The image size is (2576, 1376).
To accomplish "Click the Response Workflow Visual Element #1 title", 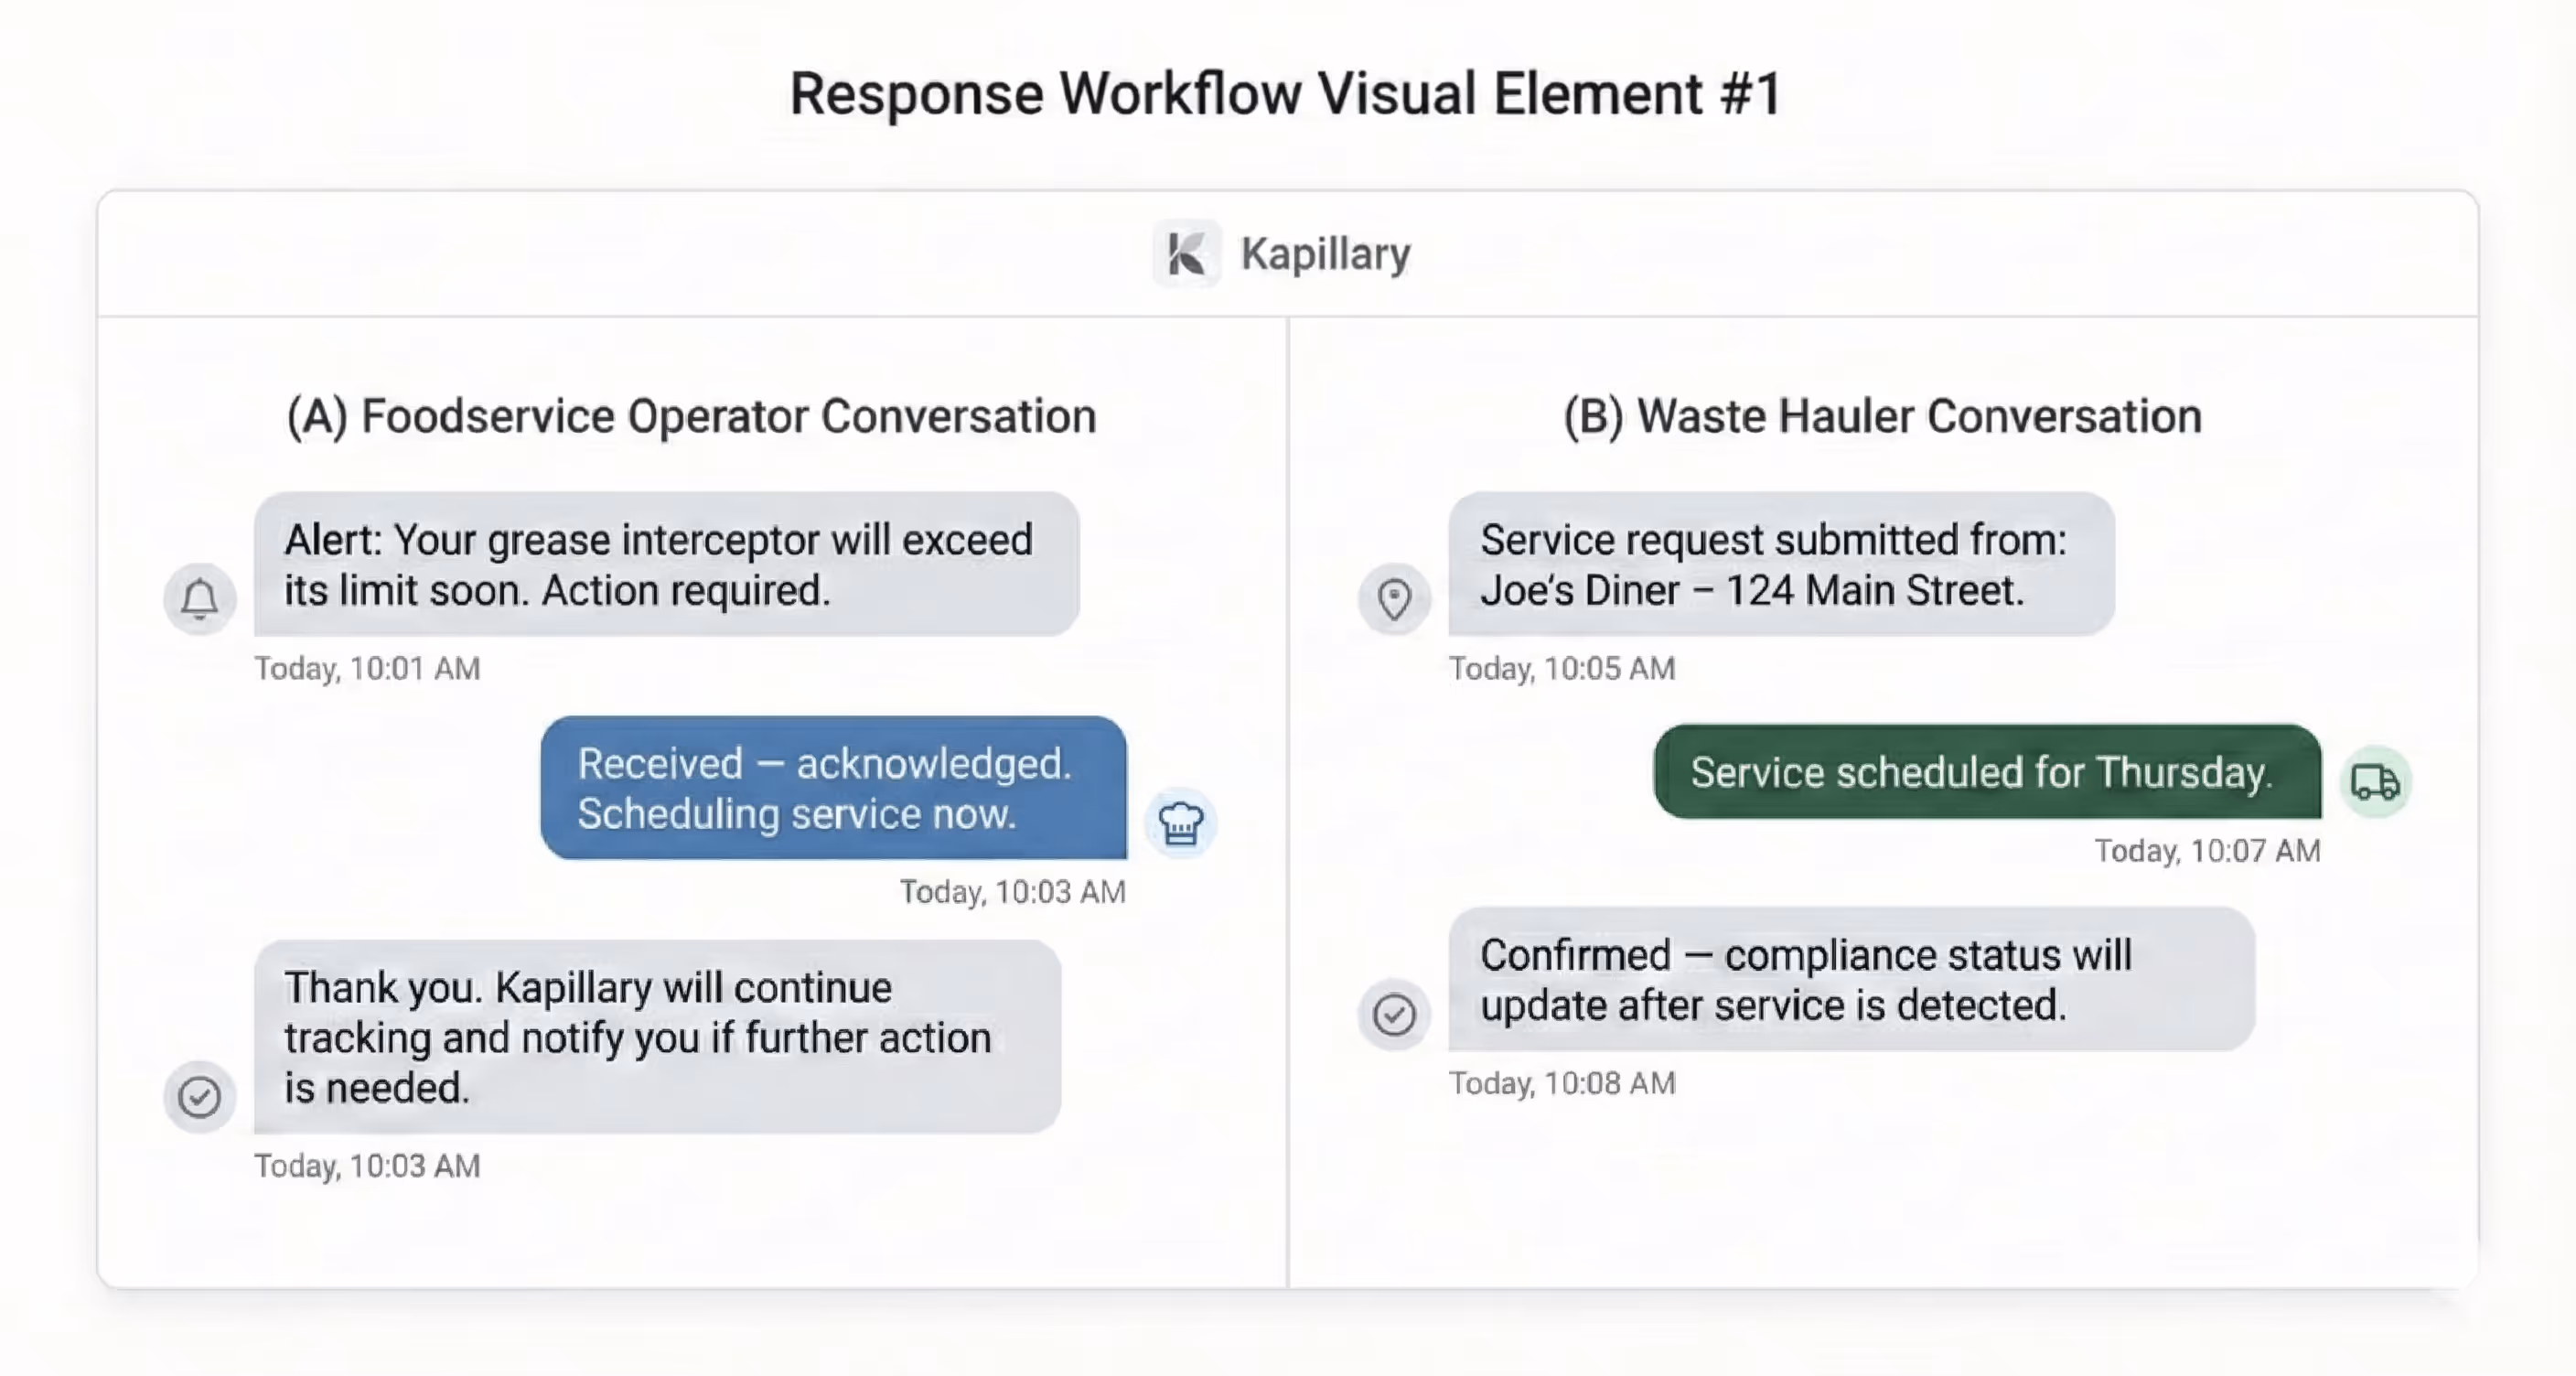I will (1286, 94).
